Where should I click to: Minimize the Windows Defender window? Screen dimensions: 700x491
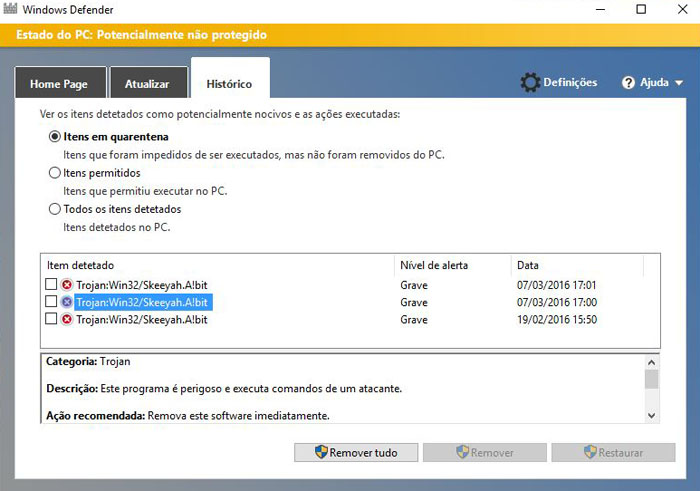(x=600, y=9)
